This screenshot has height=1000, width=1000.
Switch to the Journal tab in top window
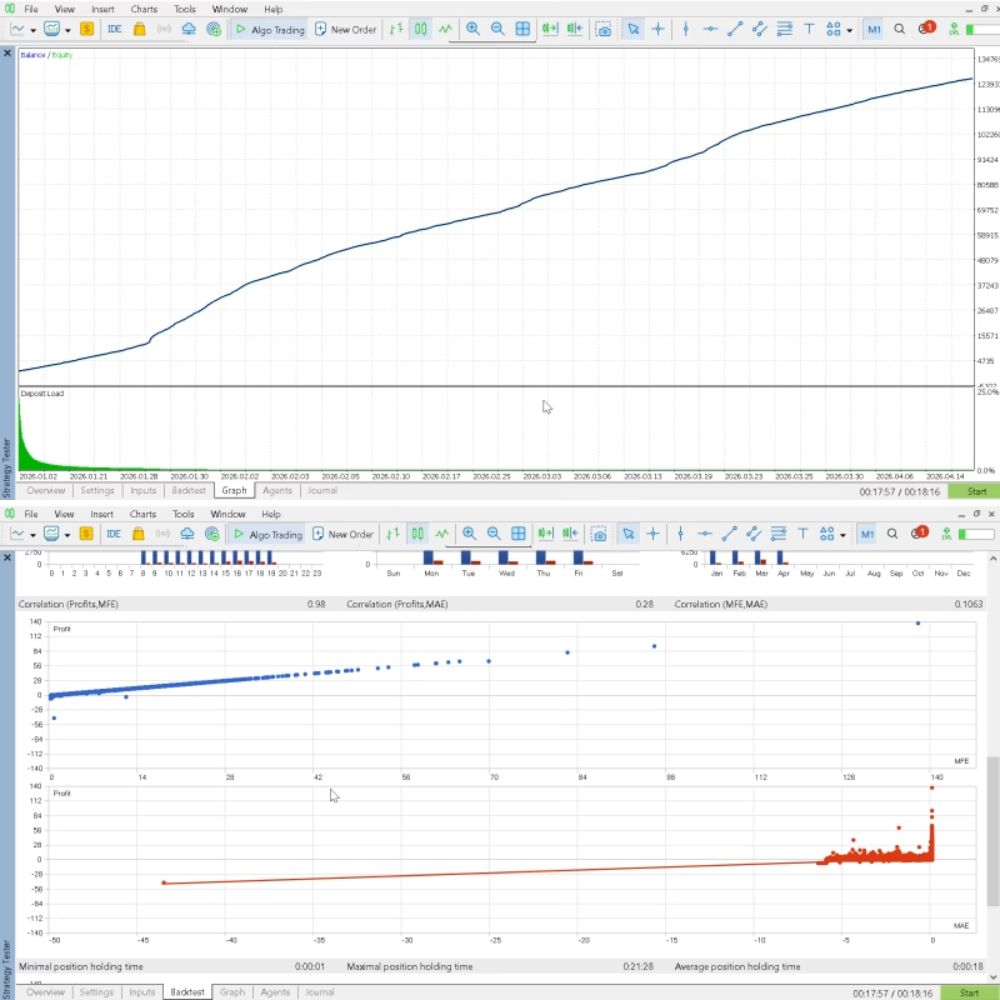[x=323, y=490]
